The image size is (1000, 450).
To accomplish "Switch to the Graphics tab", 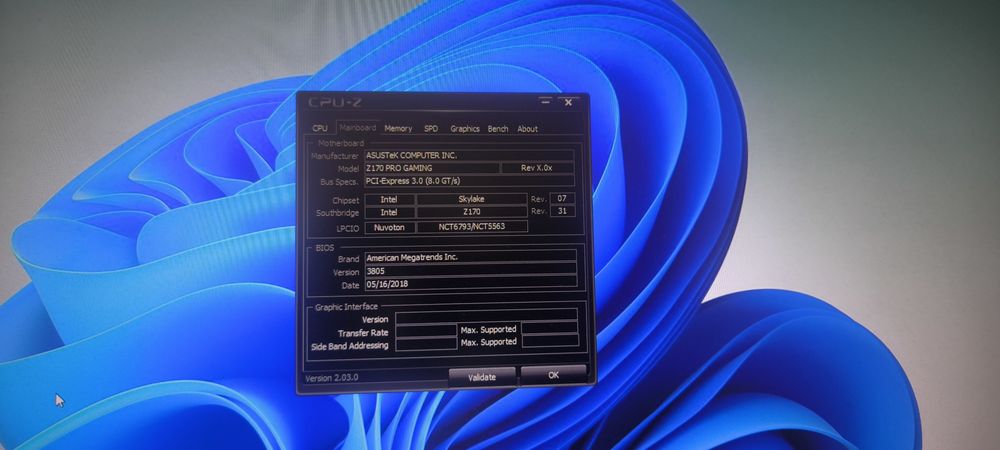I will tap(465, 129).
